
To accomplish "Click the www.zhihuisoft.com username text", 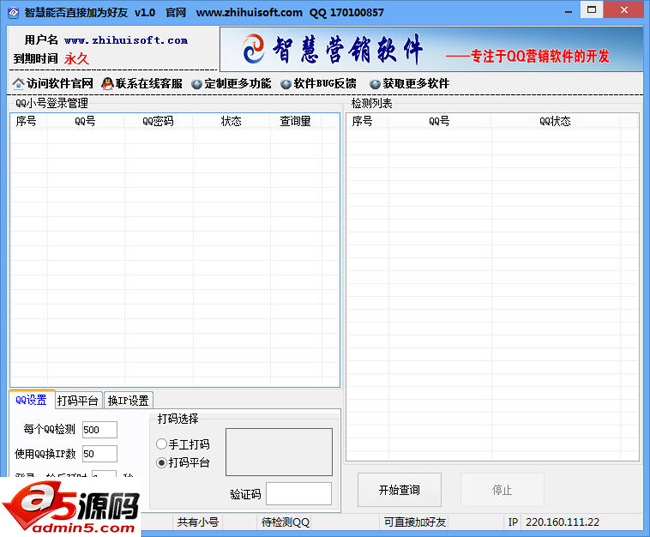I will (126, 40).
